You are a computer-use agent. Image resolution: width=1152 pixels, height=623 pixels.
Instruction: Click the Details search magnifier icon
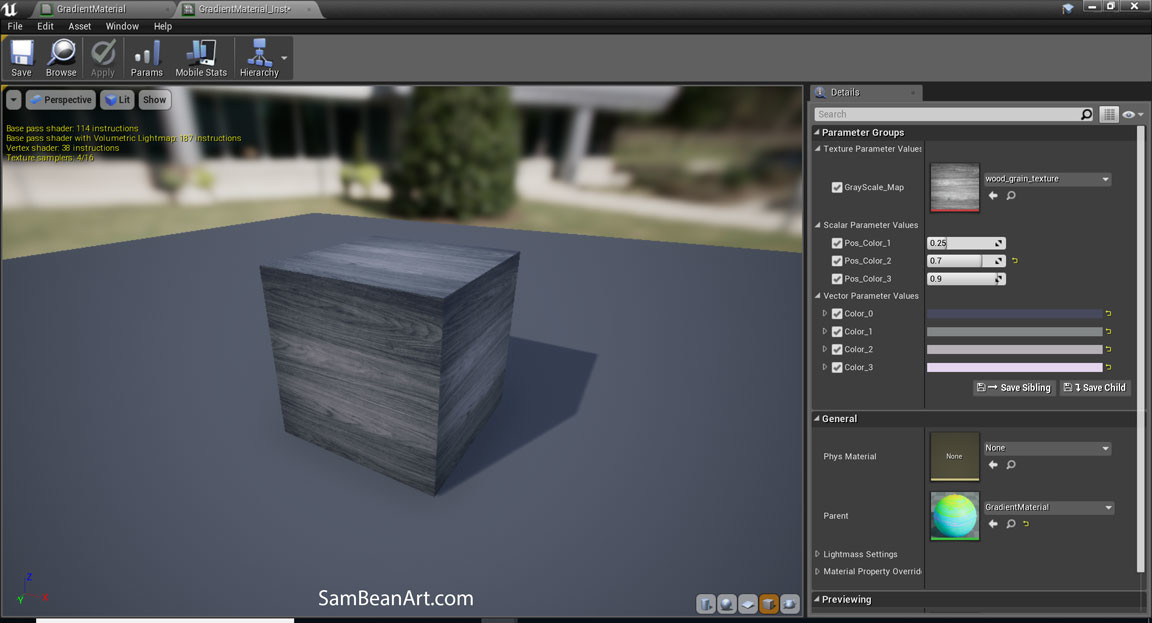coord(1086,114)
